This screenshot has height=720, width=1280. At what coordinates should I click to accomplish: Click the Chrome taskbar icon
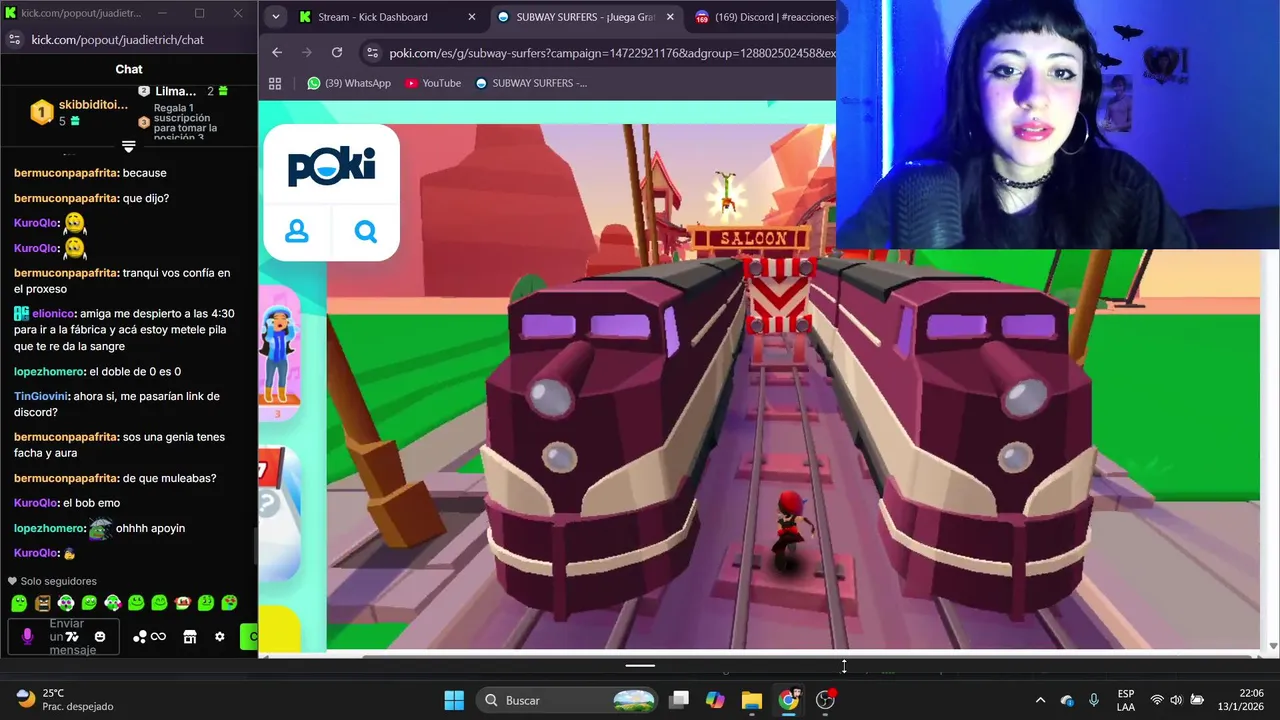click(789, 700)
